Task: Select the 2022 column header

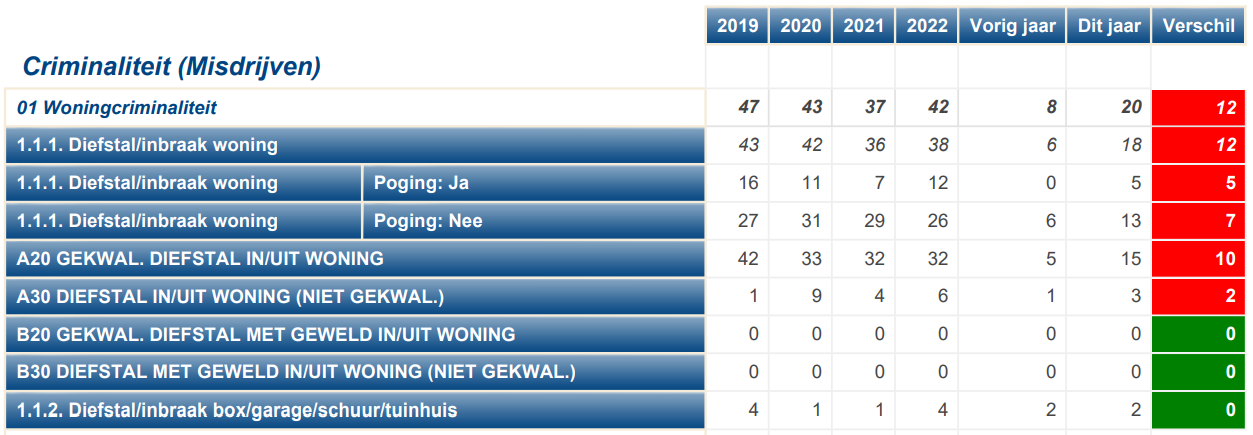Action: (927, 26)
